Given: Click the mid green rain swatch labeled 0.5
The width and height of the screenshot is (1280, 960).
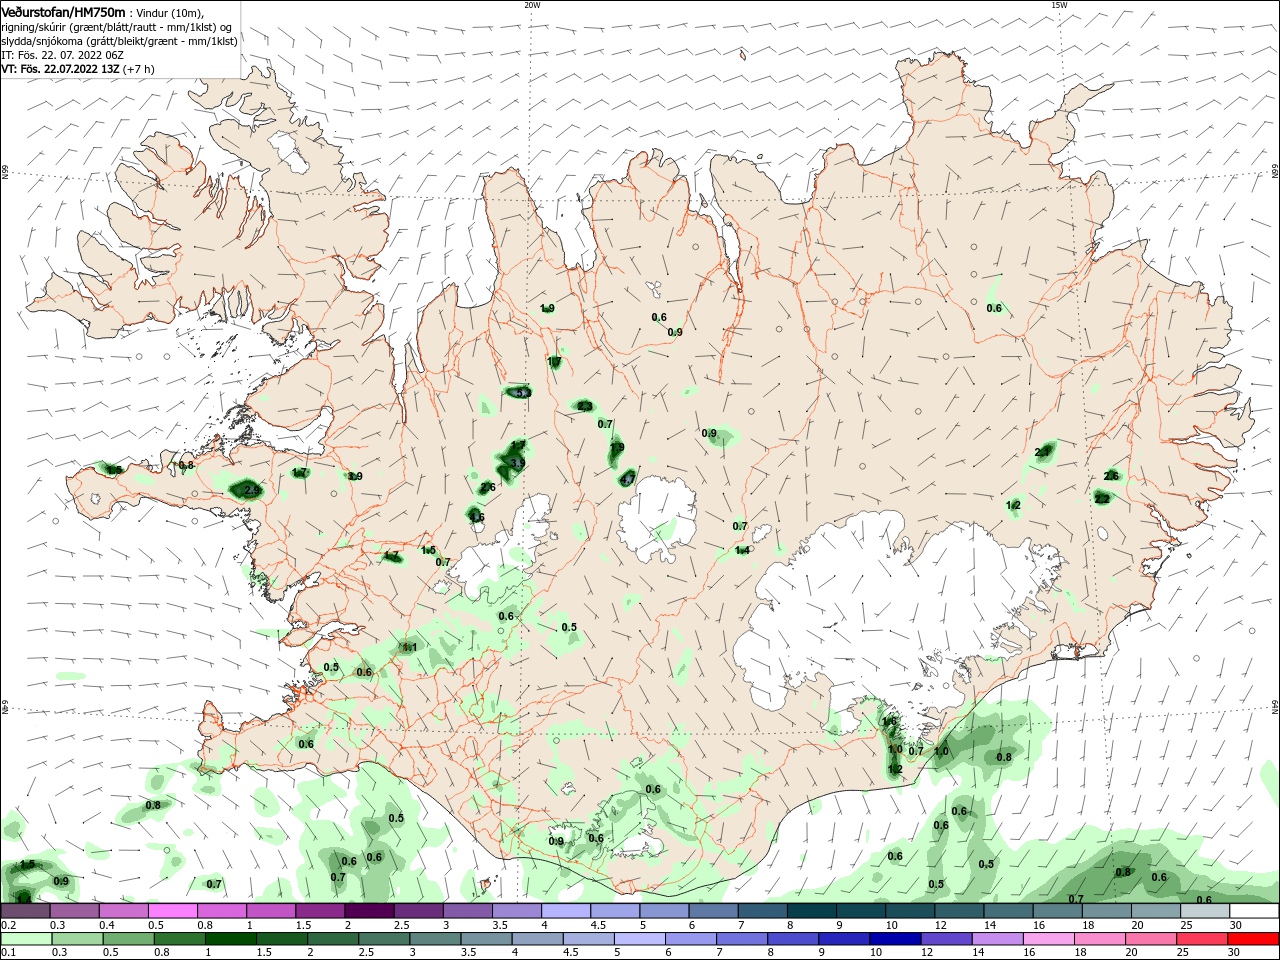Looking at the screenshot, I should 127,939.
